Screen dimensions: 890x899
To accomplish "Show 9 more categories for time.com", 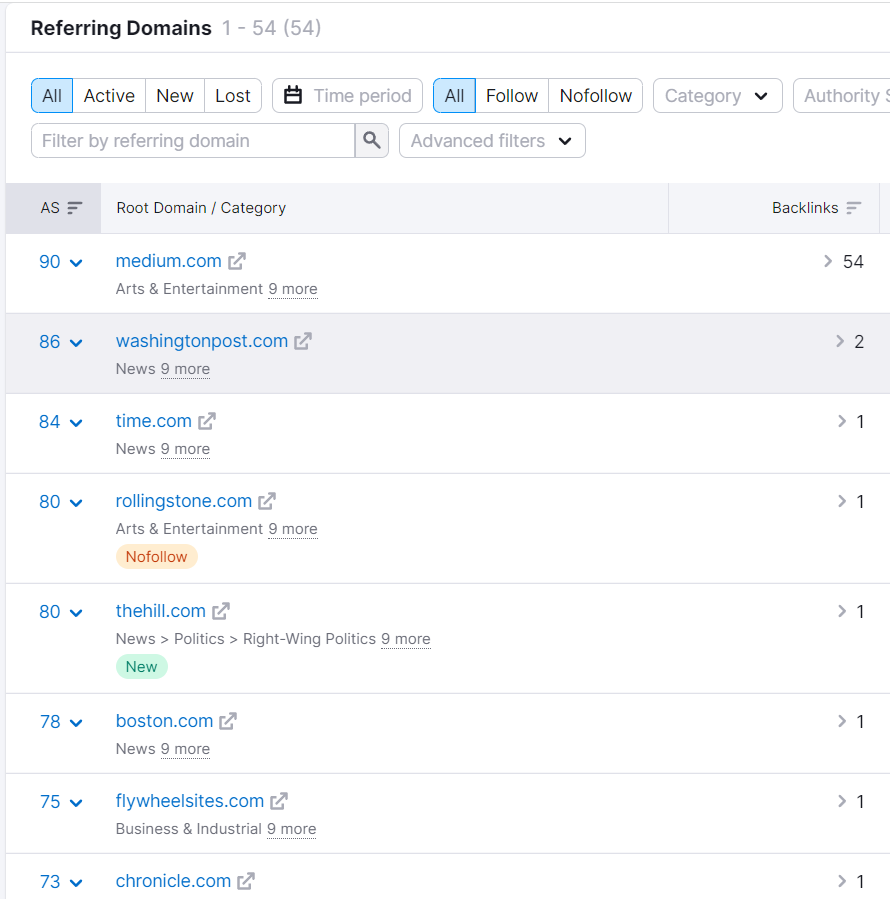I will 185,449.
